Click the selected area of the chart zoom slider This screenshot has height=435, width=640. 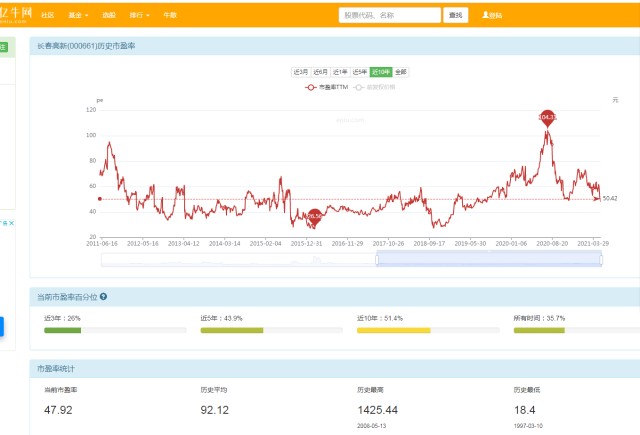(489, 260)
